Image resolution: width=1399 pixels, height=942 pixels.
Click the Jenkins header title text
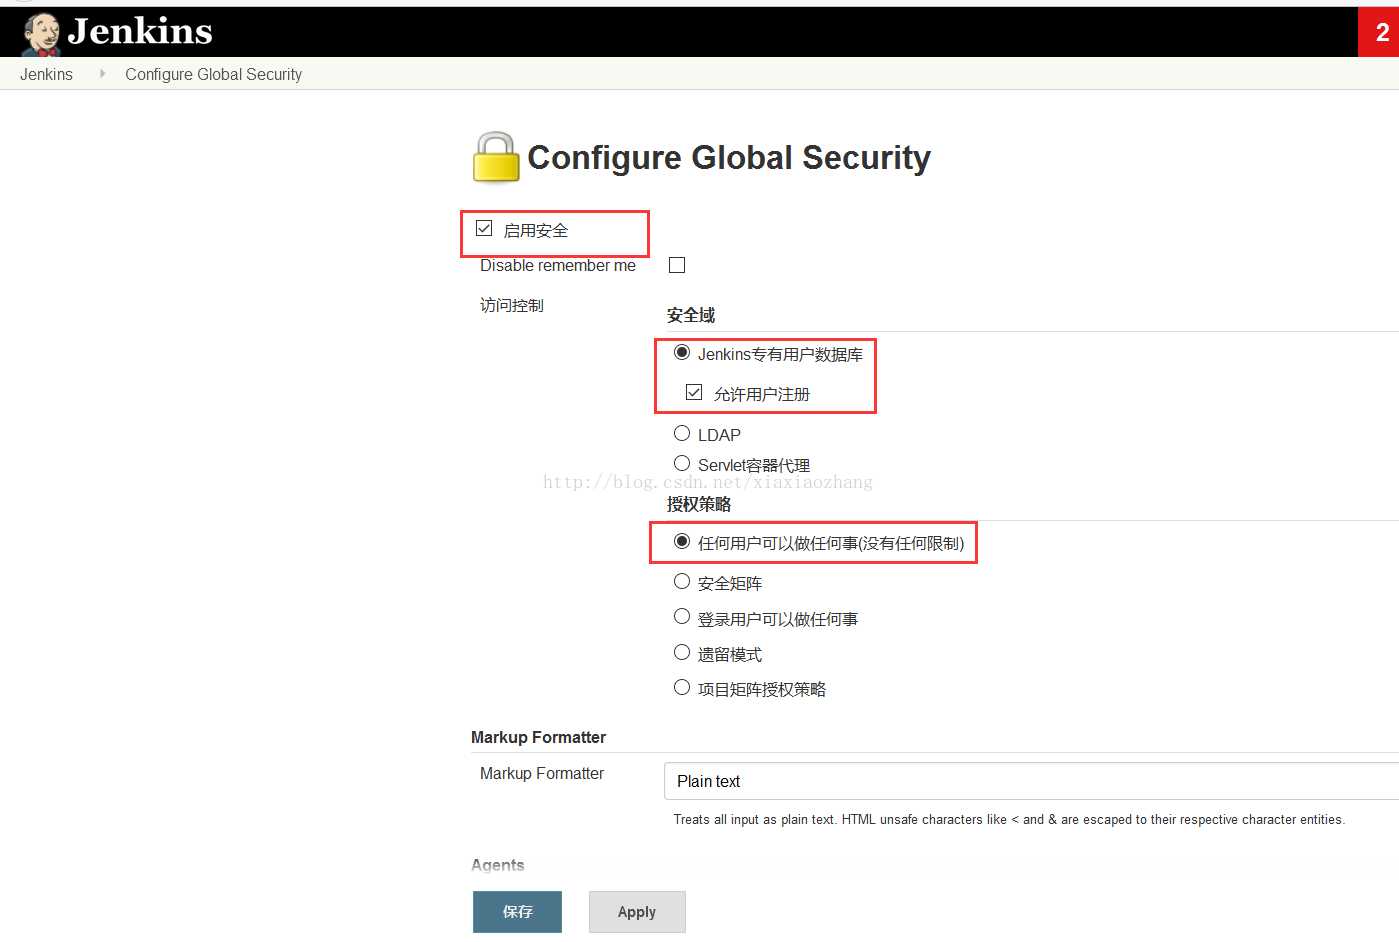click(140, 32)
